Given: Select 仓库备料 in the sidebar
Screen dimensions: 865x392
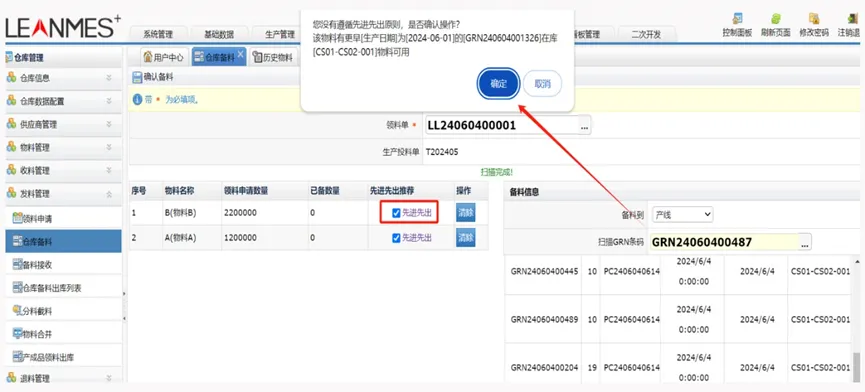Looking at the screenshot, I should point(63,241).
